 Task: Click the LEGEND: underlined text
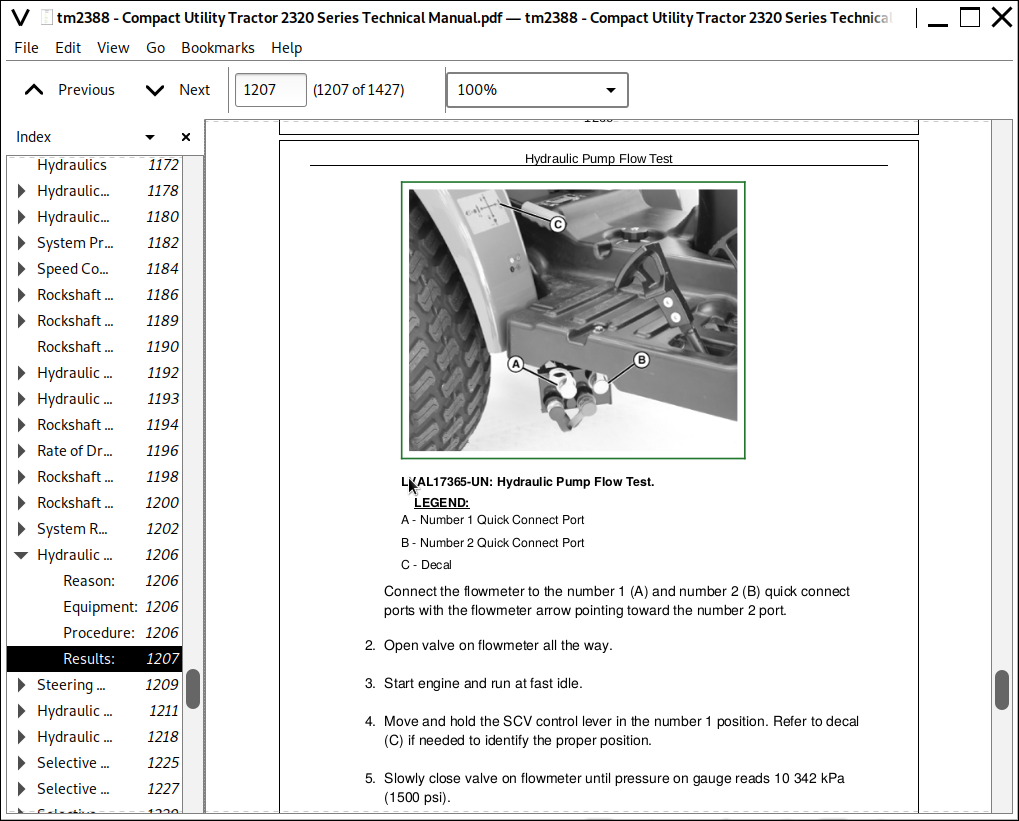point(441,502)
